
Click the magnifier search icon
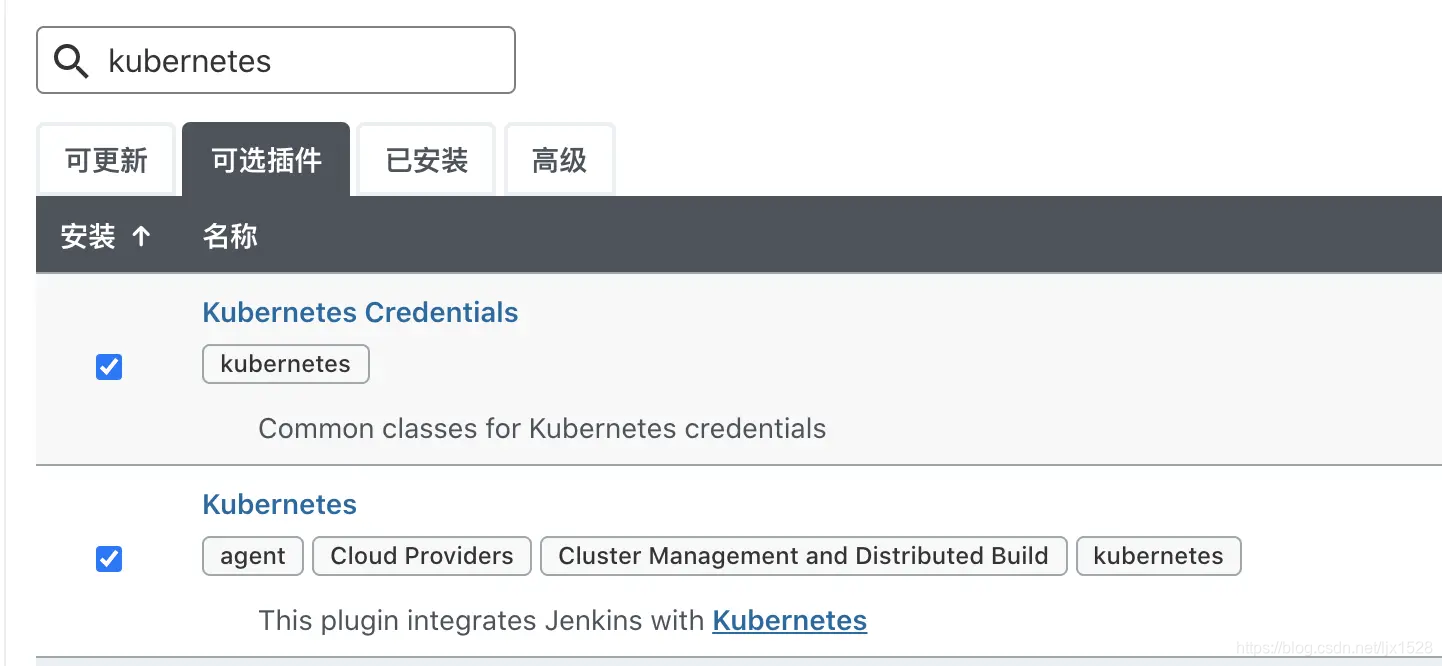pyautogui.click(x=71, y=61)
